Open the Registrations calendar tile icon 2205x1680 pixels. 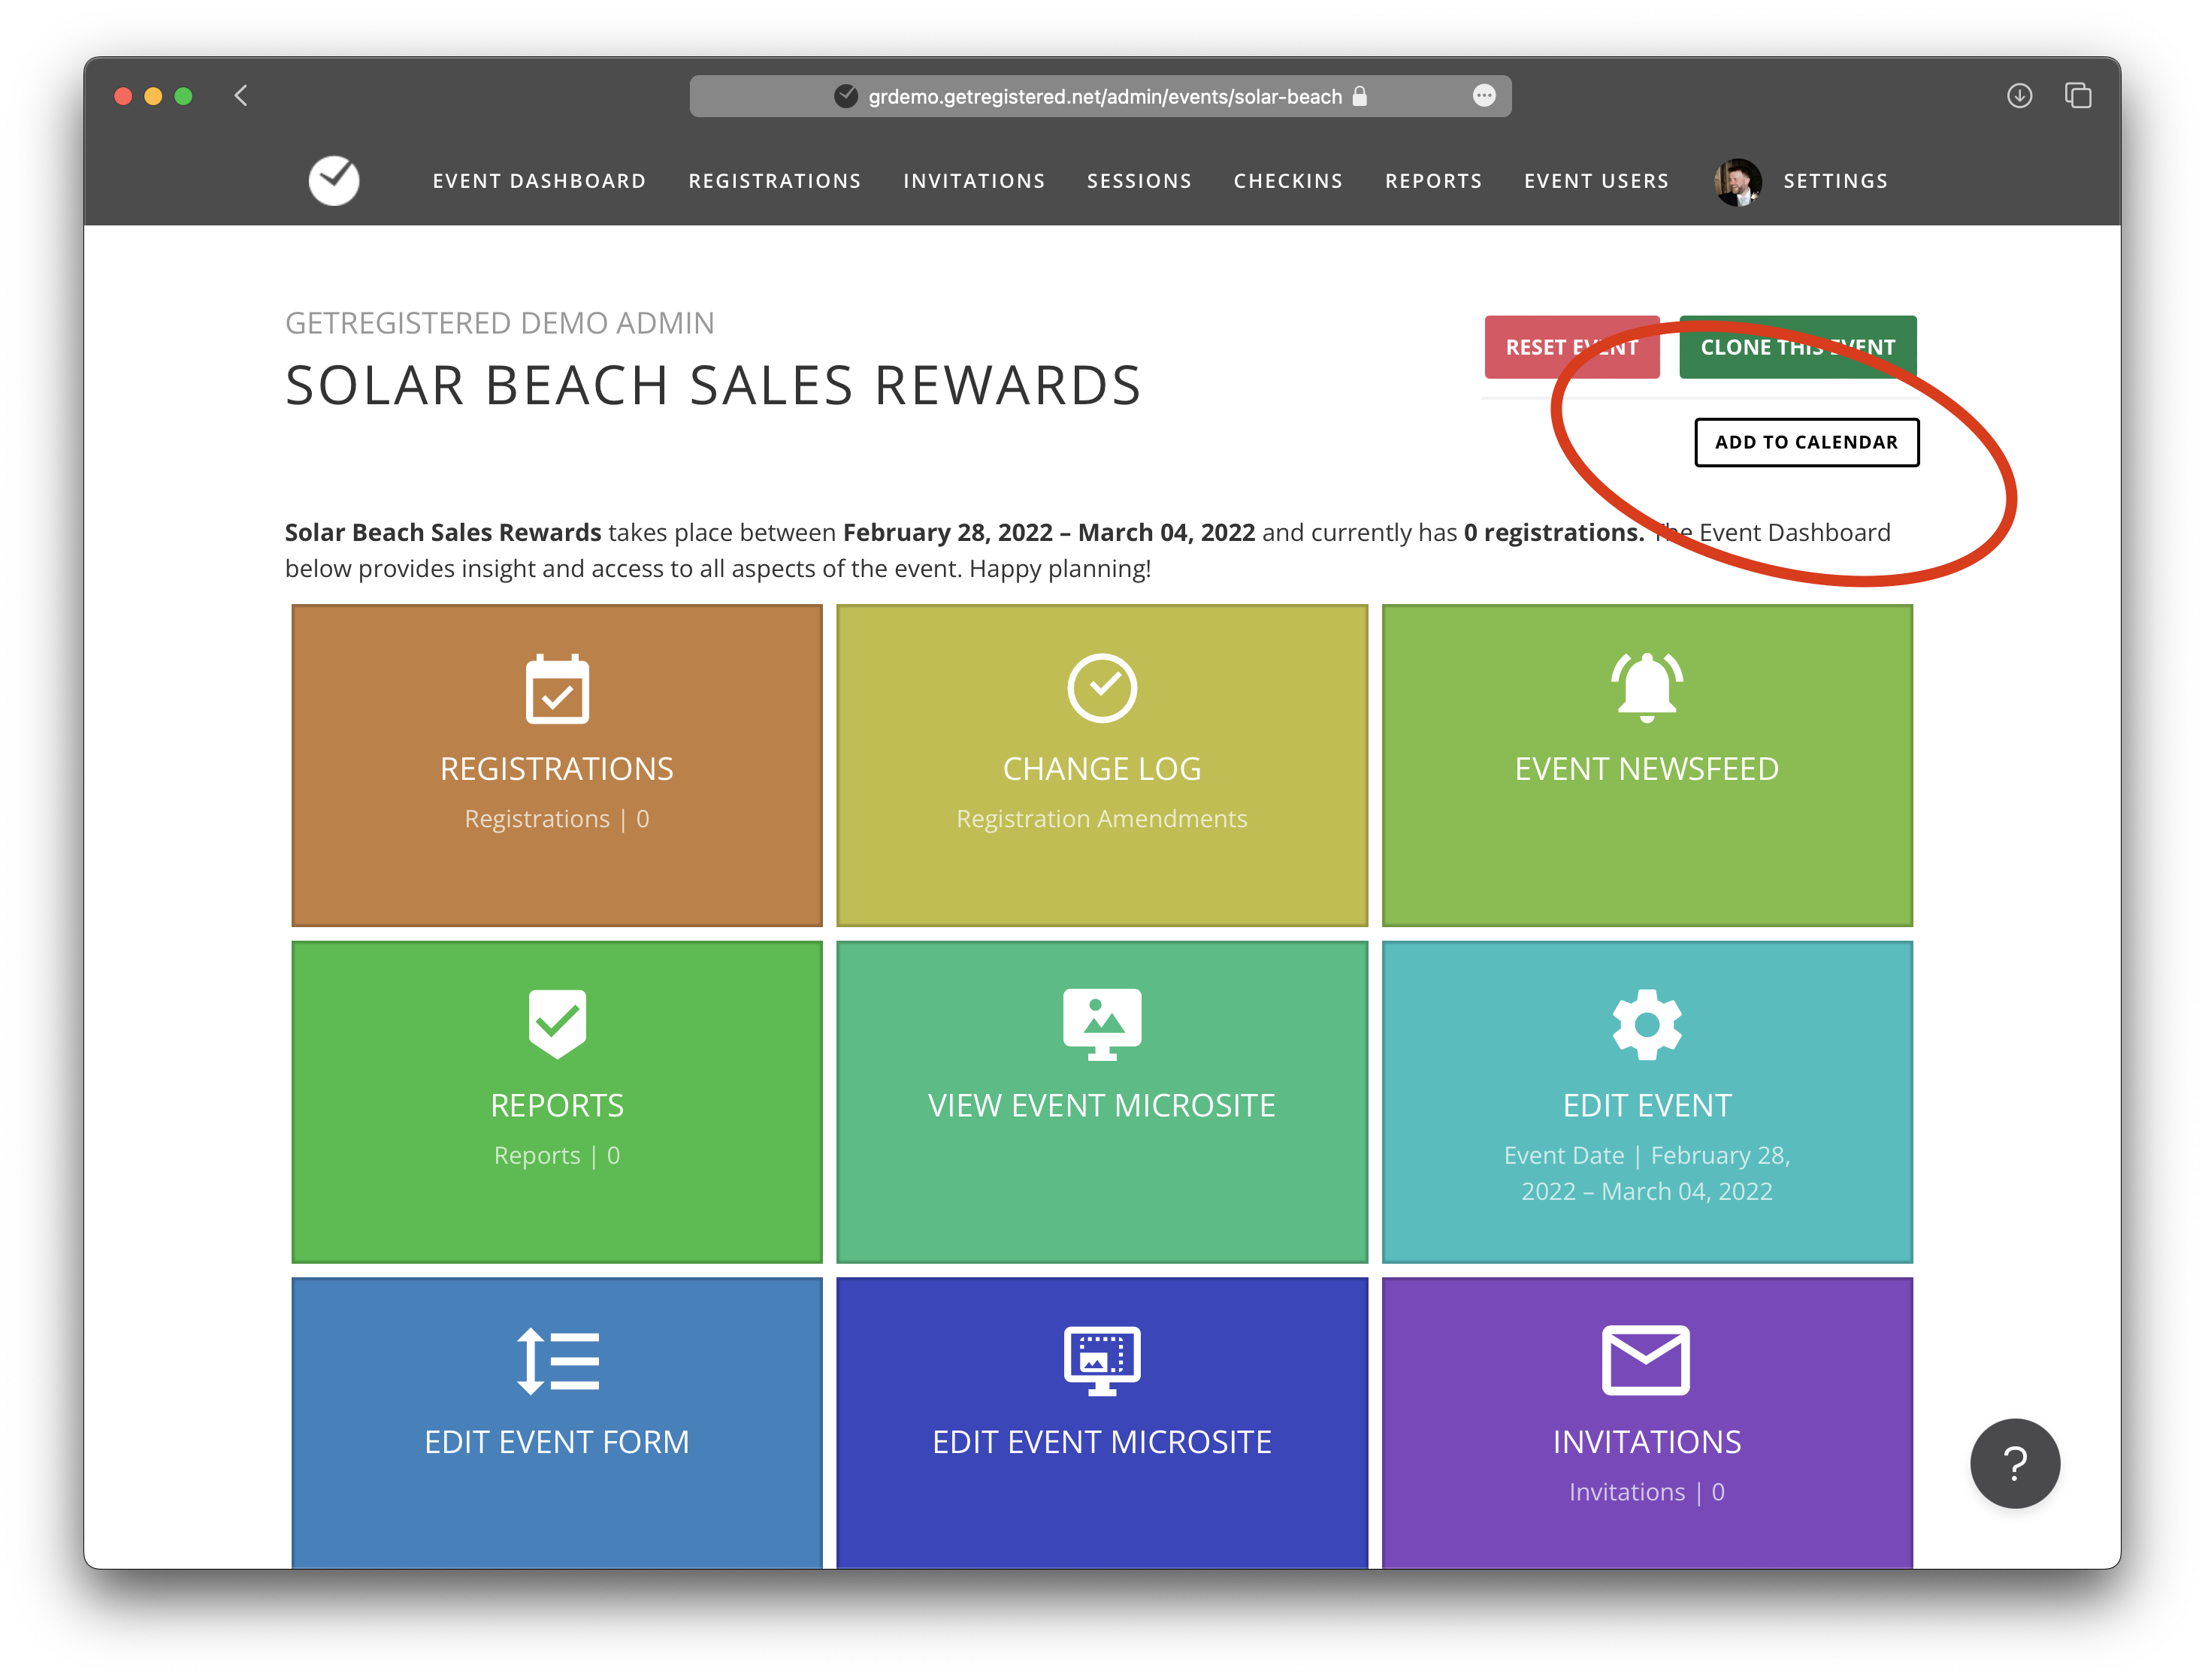coord(556,688)
